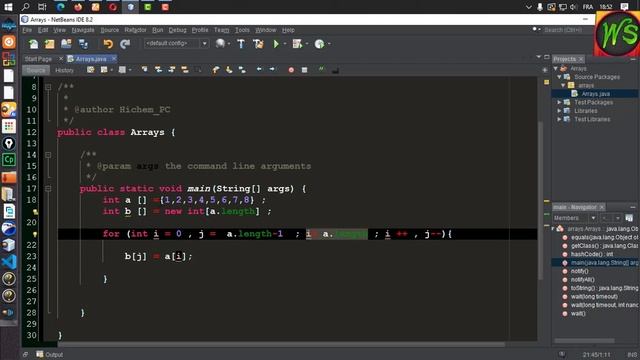
Task: Click the Navigator horizontal scrollbar
Action: point(584,340)
